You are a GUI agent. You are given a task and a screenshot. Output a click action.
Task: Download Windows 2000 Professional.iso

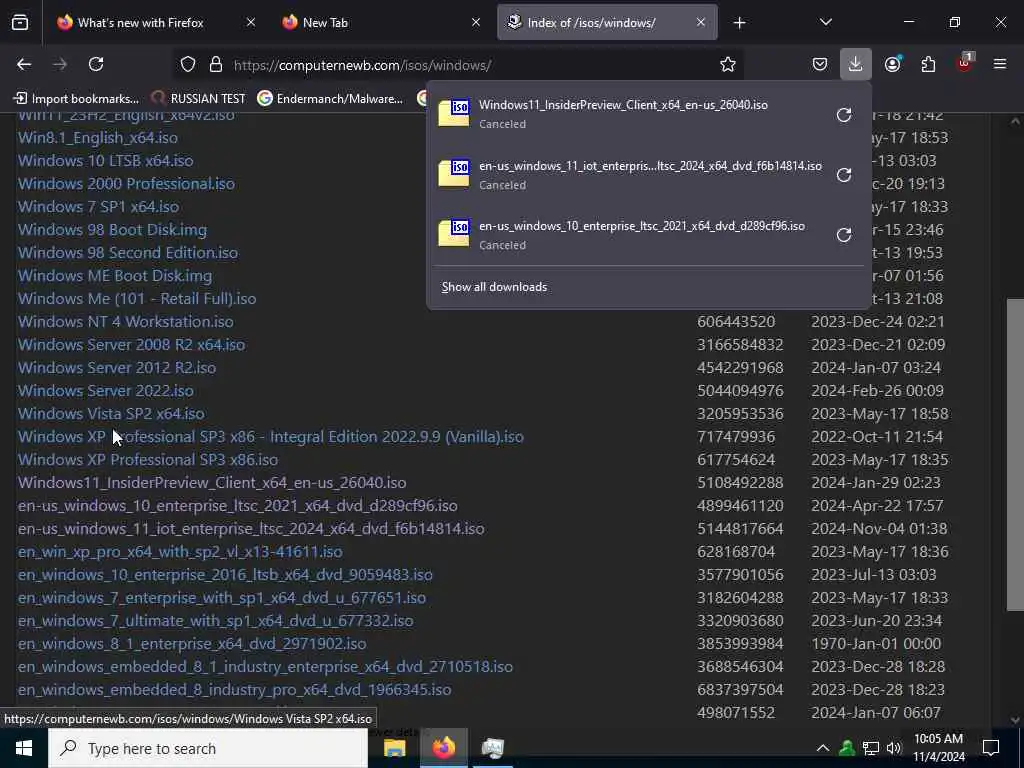coord(126,184)
